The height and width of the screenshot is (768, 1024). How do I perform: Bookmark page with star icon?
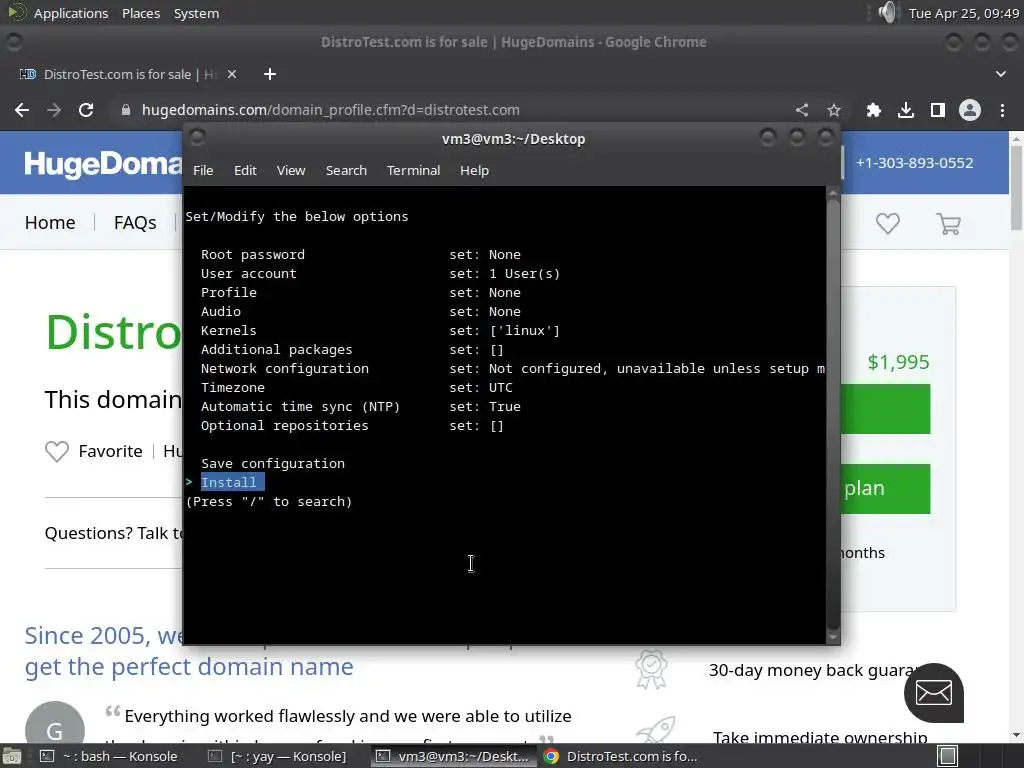click(834, 110)
